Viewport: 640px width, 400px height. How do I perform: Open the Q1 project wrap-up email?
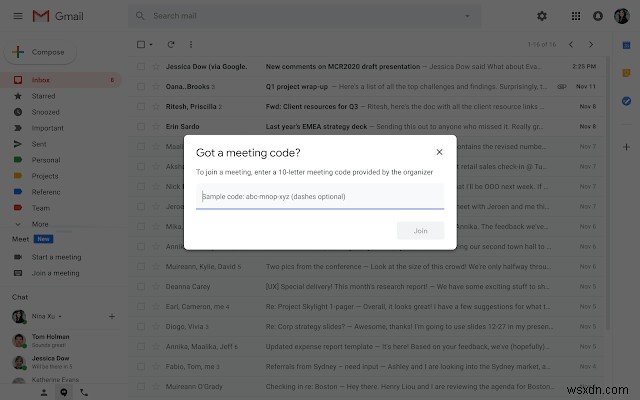click(x=367, y=87)
